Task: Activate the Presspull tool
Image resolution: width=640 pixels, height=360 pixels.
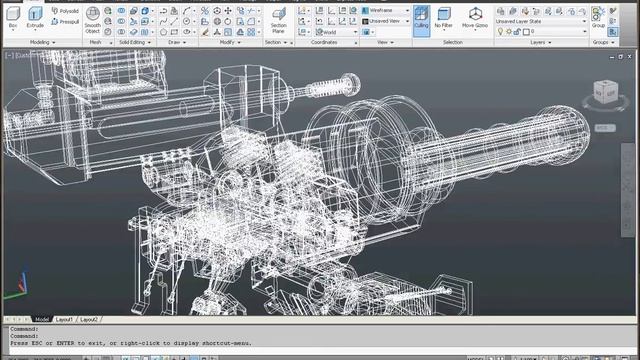Action: coord(65,22)
